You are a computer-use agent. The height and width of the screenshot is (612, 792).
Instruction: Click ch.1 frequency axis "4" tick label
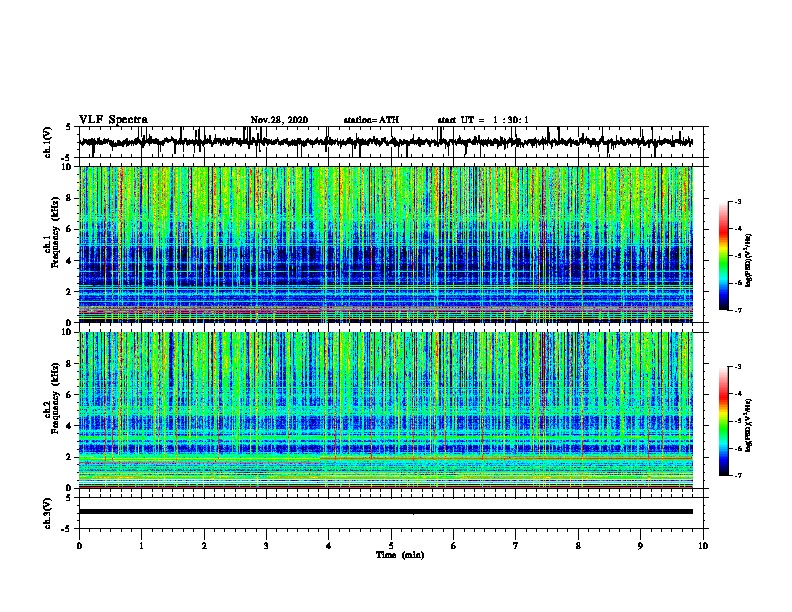[x=70, y=261]
